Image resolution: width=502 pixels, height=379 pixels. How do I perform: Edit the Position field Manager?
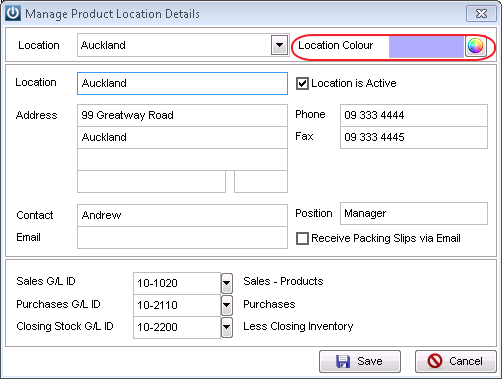pos(414,213)
